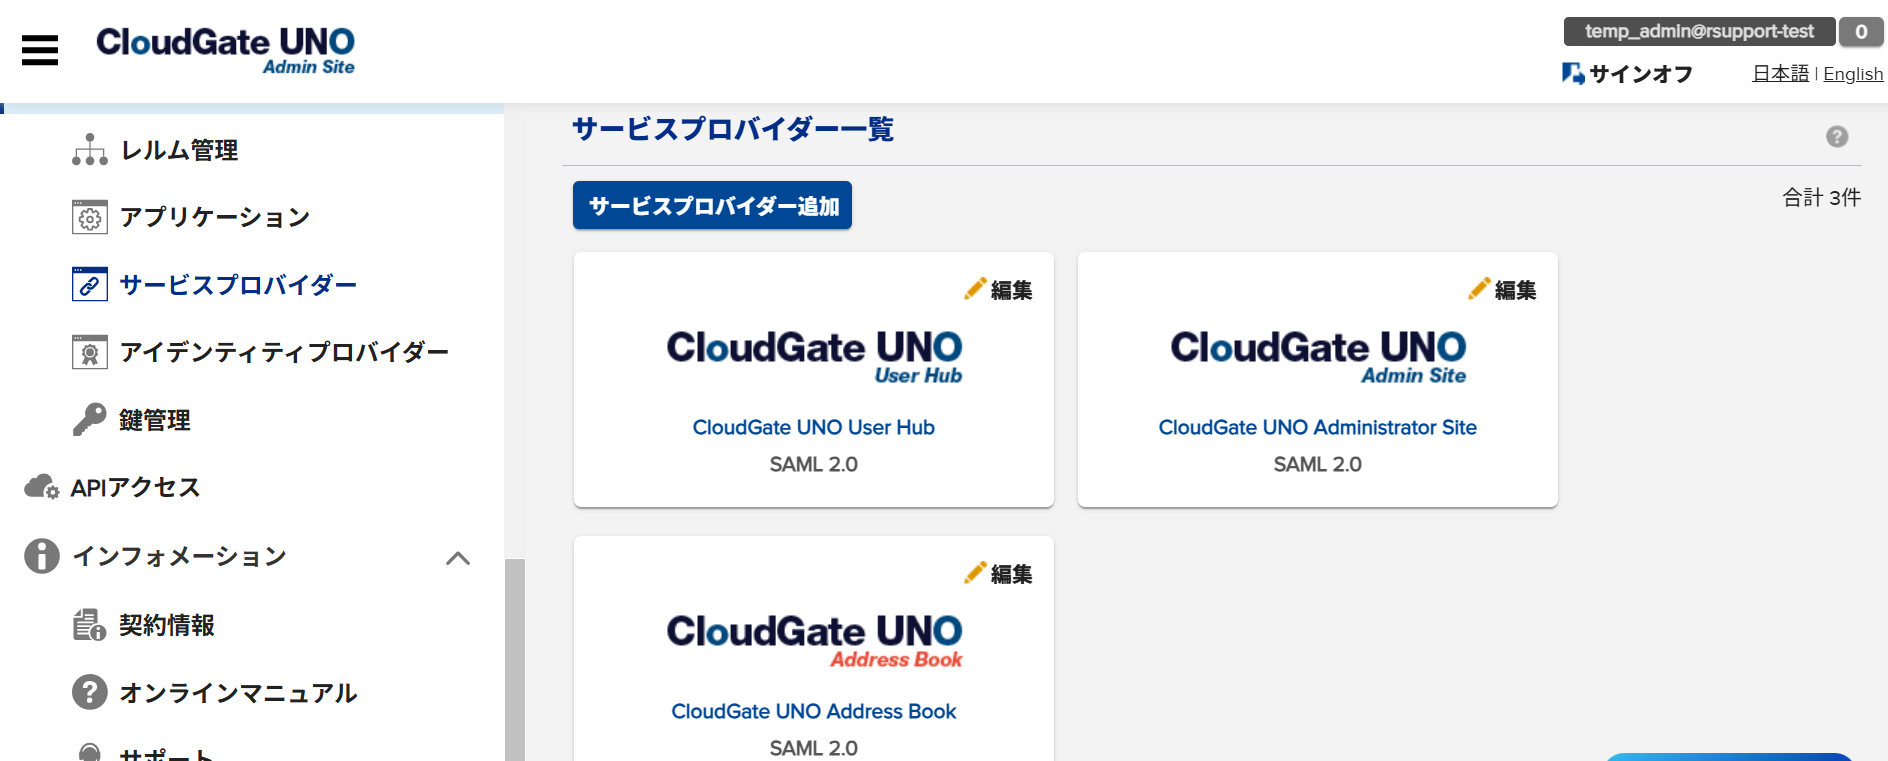Open 契約情報 in the sidebar
1888x761 pixels.
167,625
